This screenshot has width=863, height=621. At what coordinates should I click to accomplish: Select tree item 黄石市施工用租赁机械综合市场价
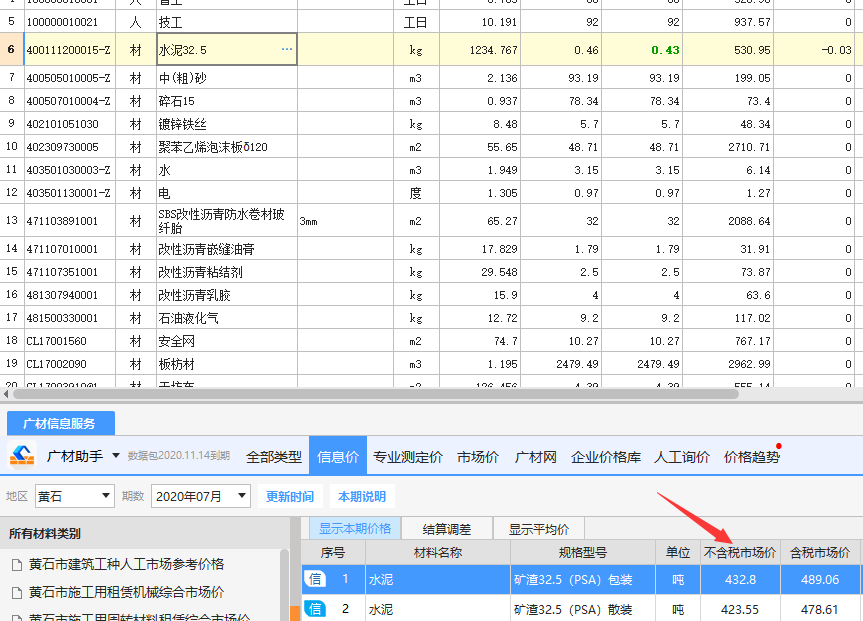(x=126, y=592)
